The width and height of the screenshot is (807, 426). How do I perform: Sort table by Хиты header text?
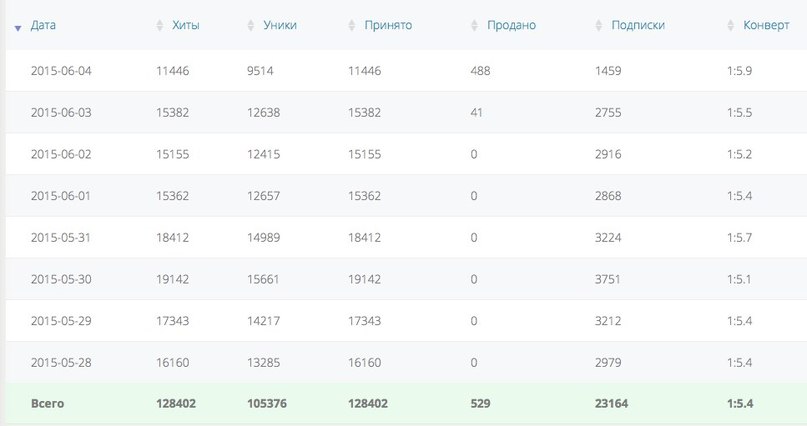coord(186,25)
